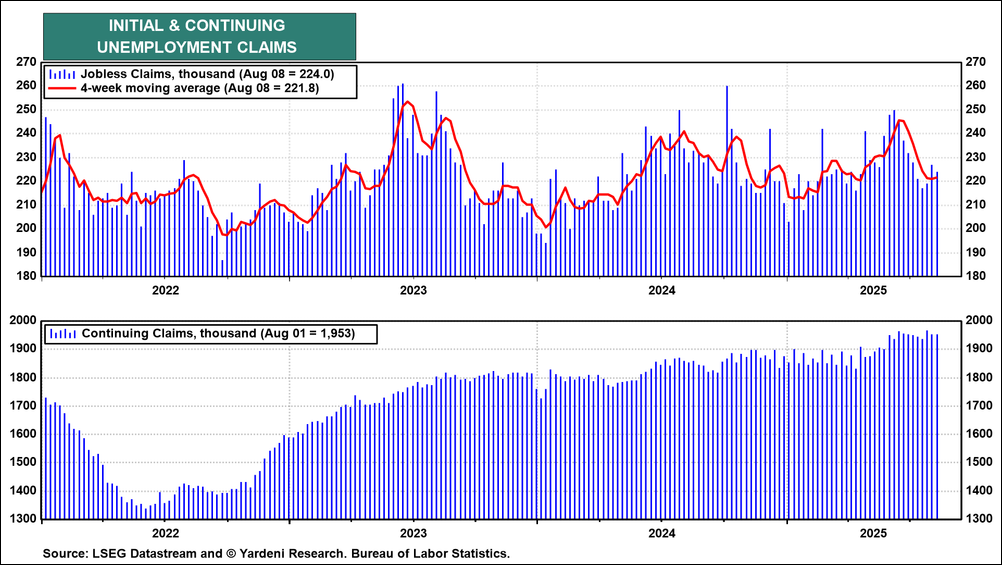Select the 2024 label under the top chart
Viewport: 1002px width, 565px height.
click(662, 291)
